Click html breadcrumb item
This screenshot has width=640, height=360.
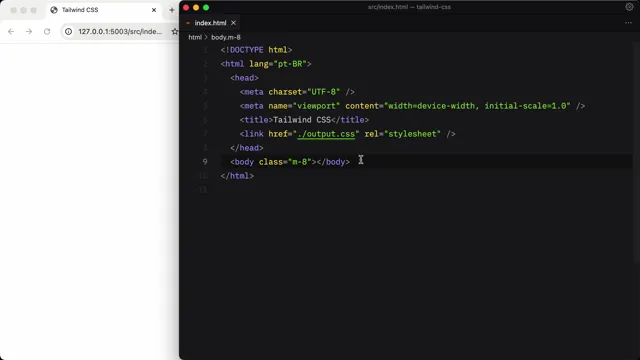point(195,37)
